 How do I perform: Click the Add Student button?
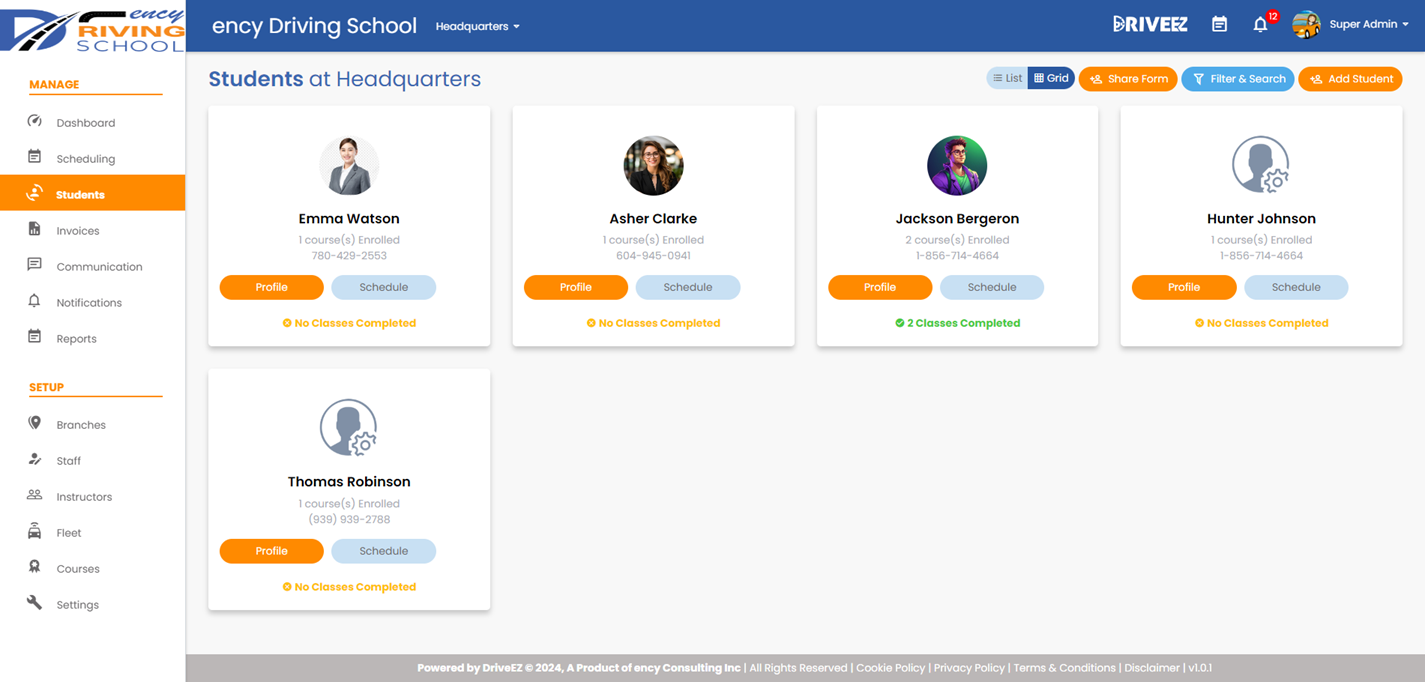[1350, 79]
